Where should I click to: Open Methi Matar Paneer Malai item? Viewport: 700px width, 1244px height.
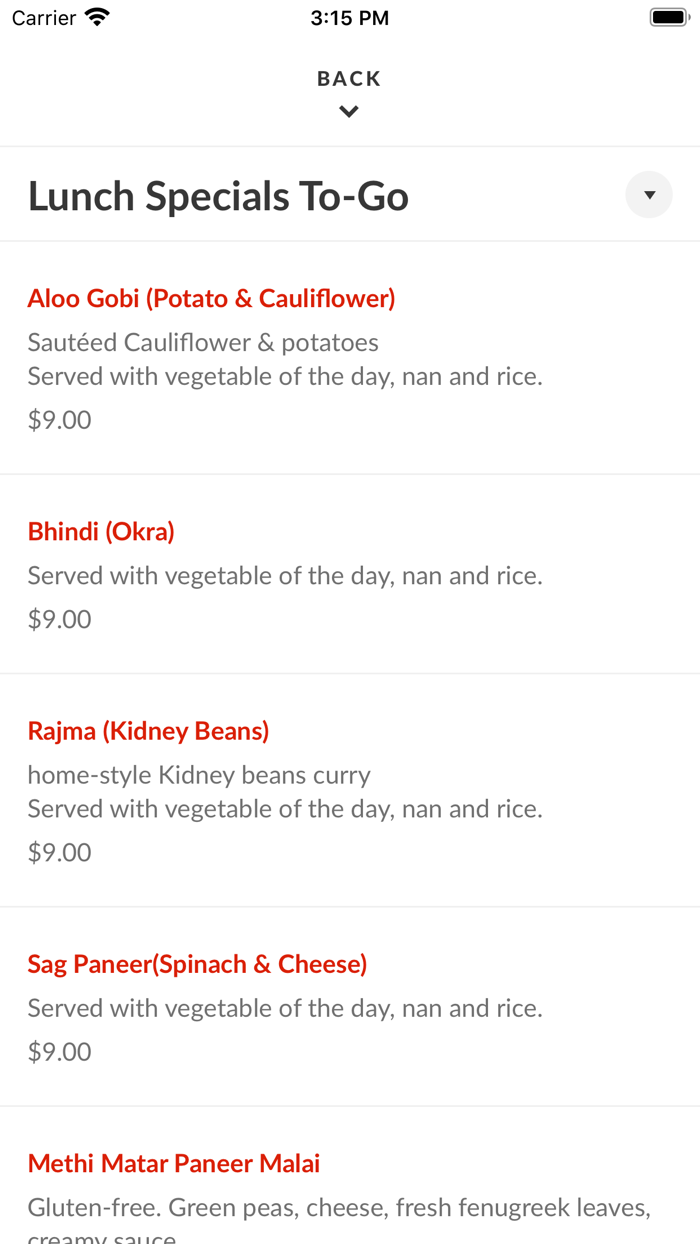174,1164
